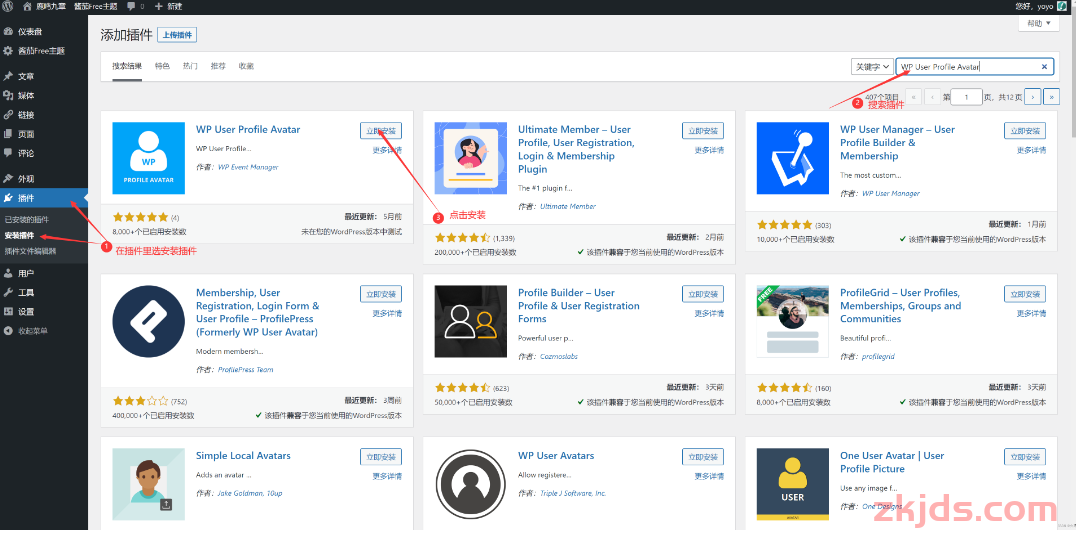Click the Profile Builder plugin icon
1076x541 pixels.
[471, 322]
